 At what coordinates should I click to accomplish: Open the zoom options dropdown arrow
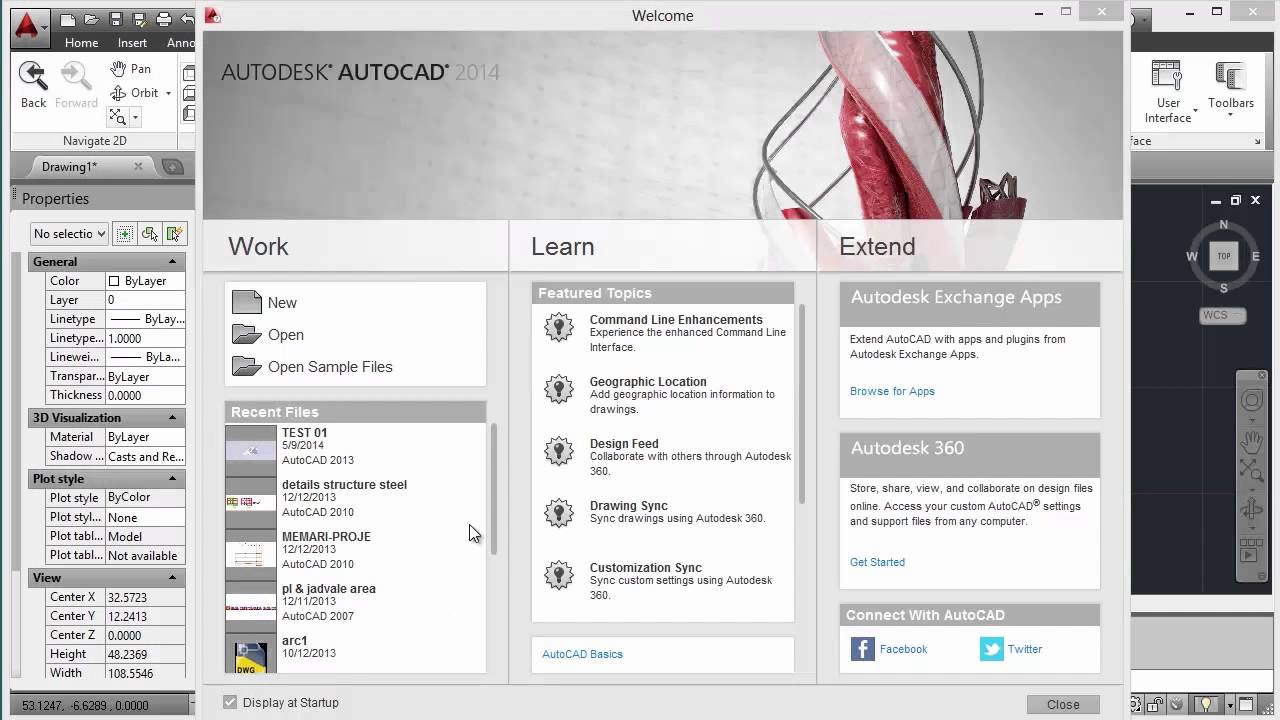click(135, 117)
